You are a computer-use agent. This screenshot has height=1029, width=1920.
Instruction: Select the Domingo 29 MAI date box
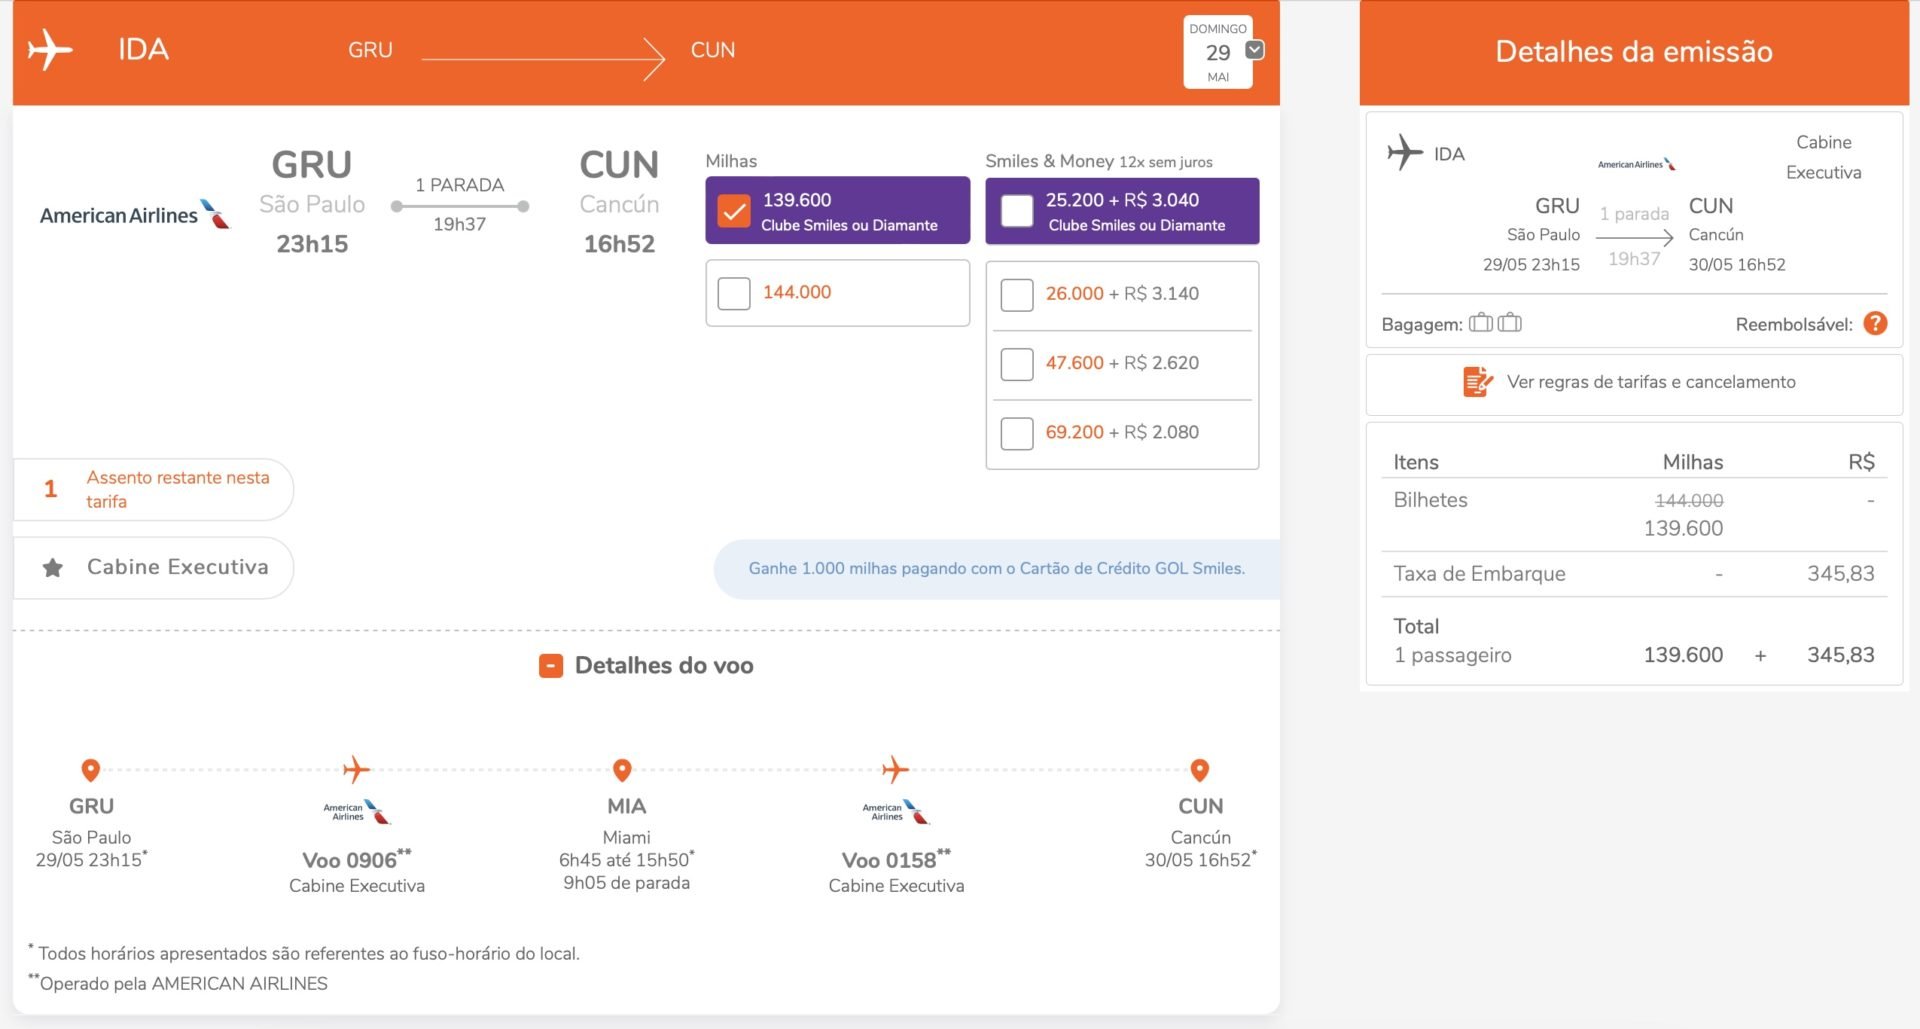[x=1218, y=52]
